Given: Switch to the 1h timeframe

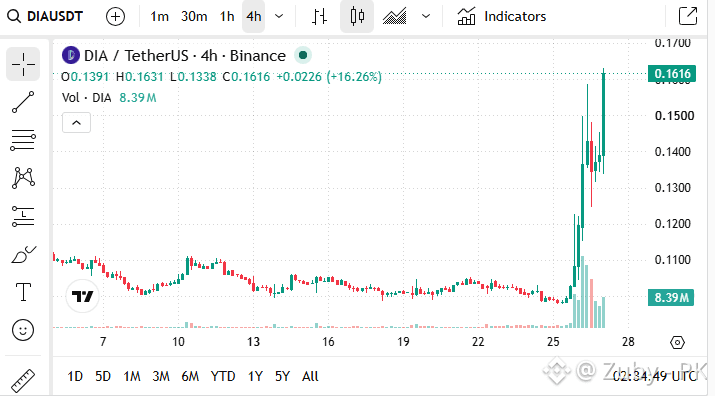Looking at the screenshot, I should tap(227, 16).
